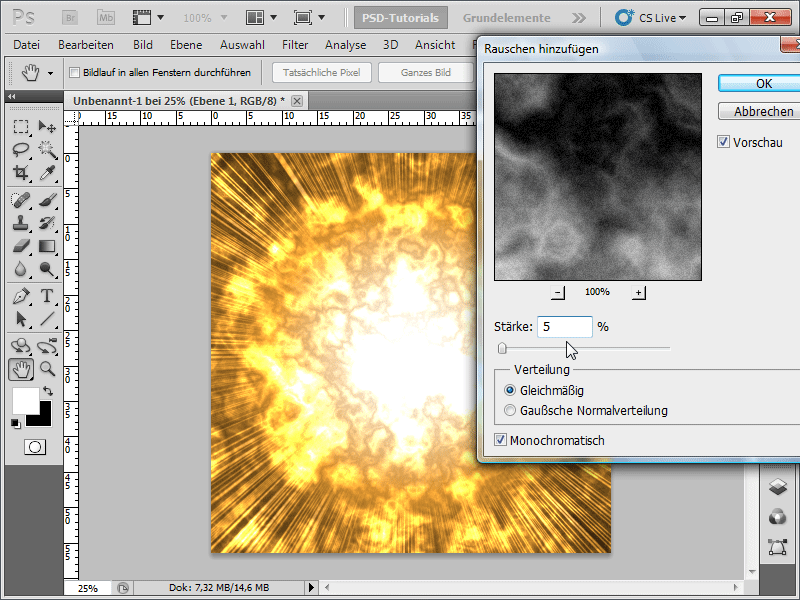Show more workspaces chevron
The image size is (800, 600).
[579, 18]
